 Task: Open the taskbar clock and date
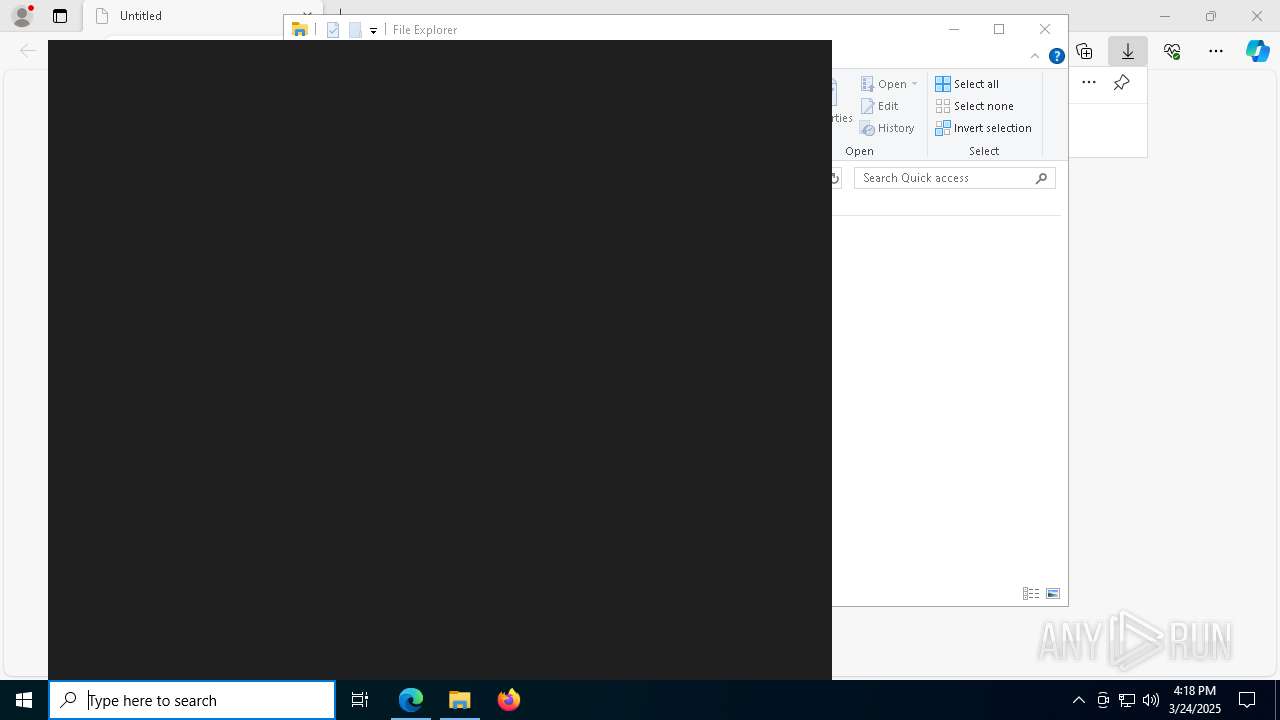(1194, 700)
